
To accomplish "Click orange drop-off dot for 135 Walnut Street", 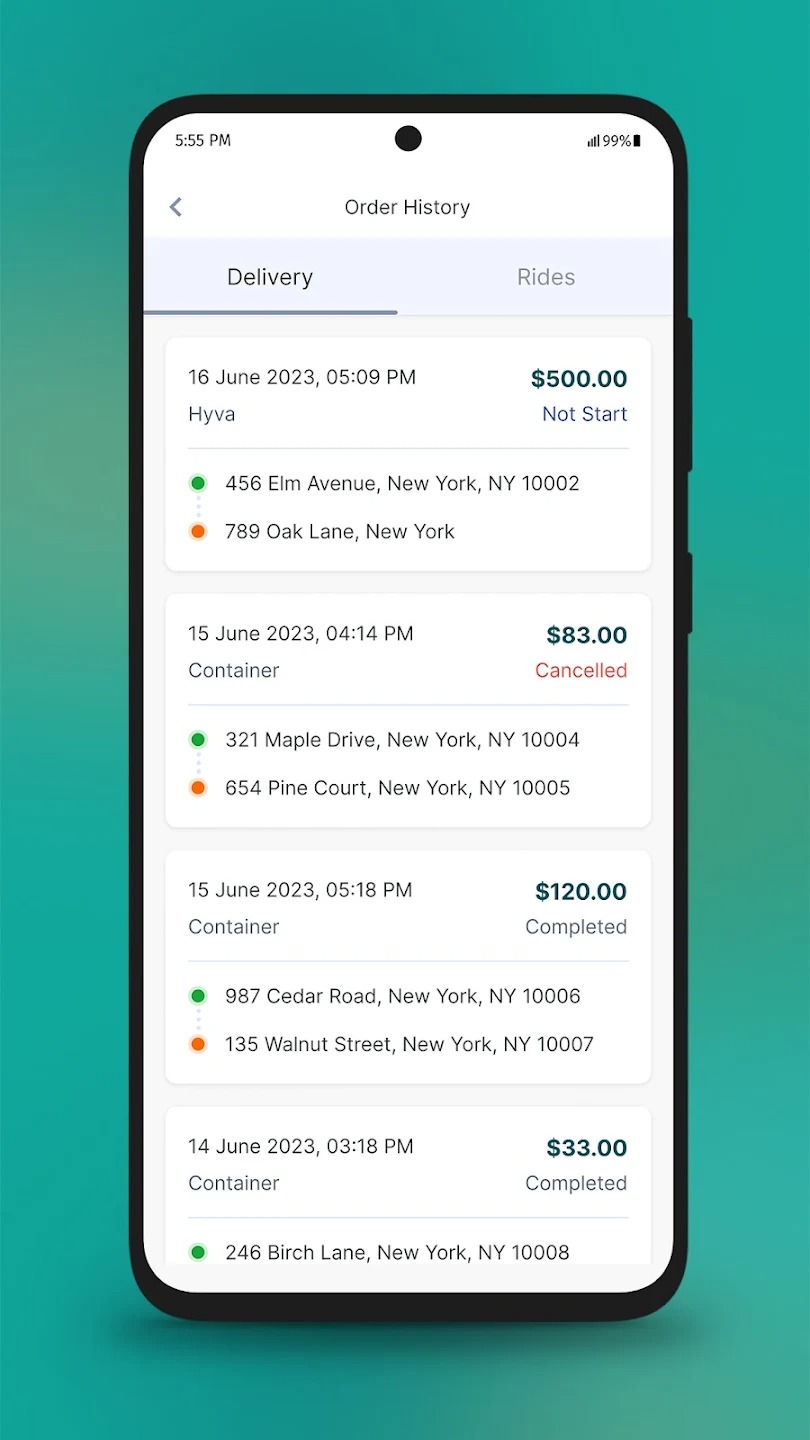I will click(x=198, y=1044).
